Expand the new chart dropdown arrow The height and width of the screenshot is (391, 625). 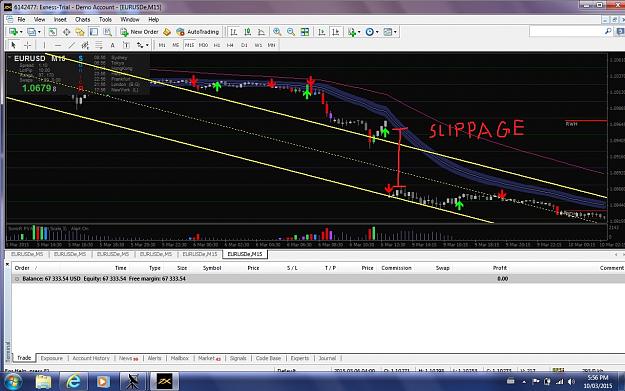click(x=21, y=32)
